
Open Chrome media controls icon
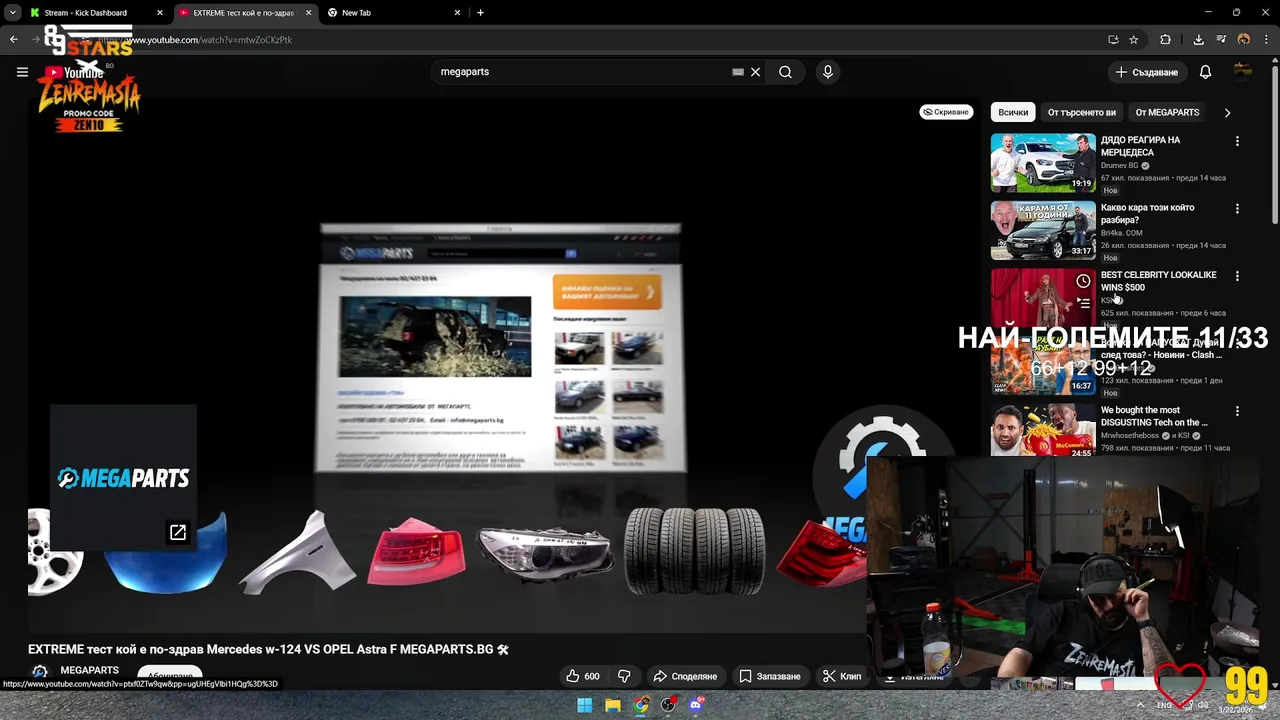tap(1221, 40)
